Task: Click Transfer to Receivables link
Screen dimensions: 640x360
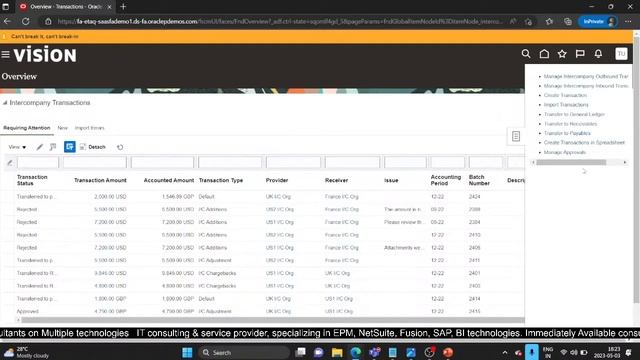Action: (571, 124)
